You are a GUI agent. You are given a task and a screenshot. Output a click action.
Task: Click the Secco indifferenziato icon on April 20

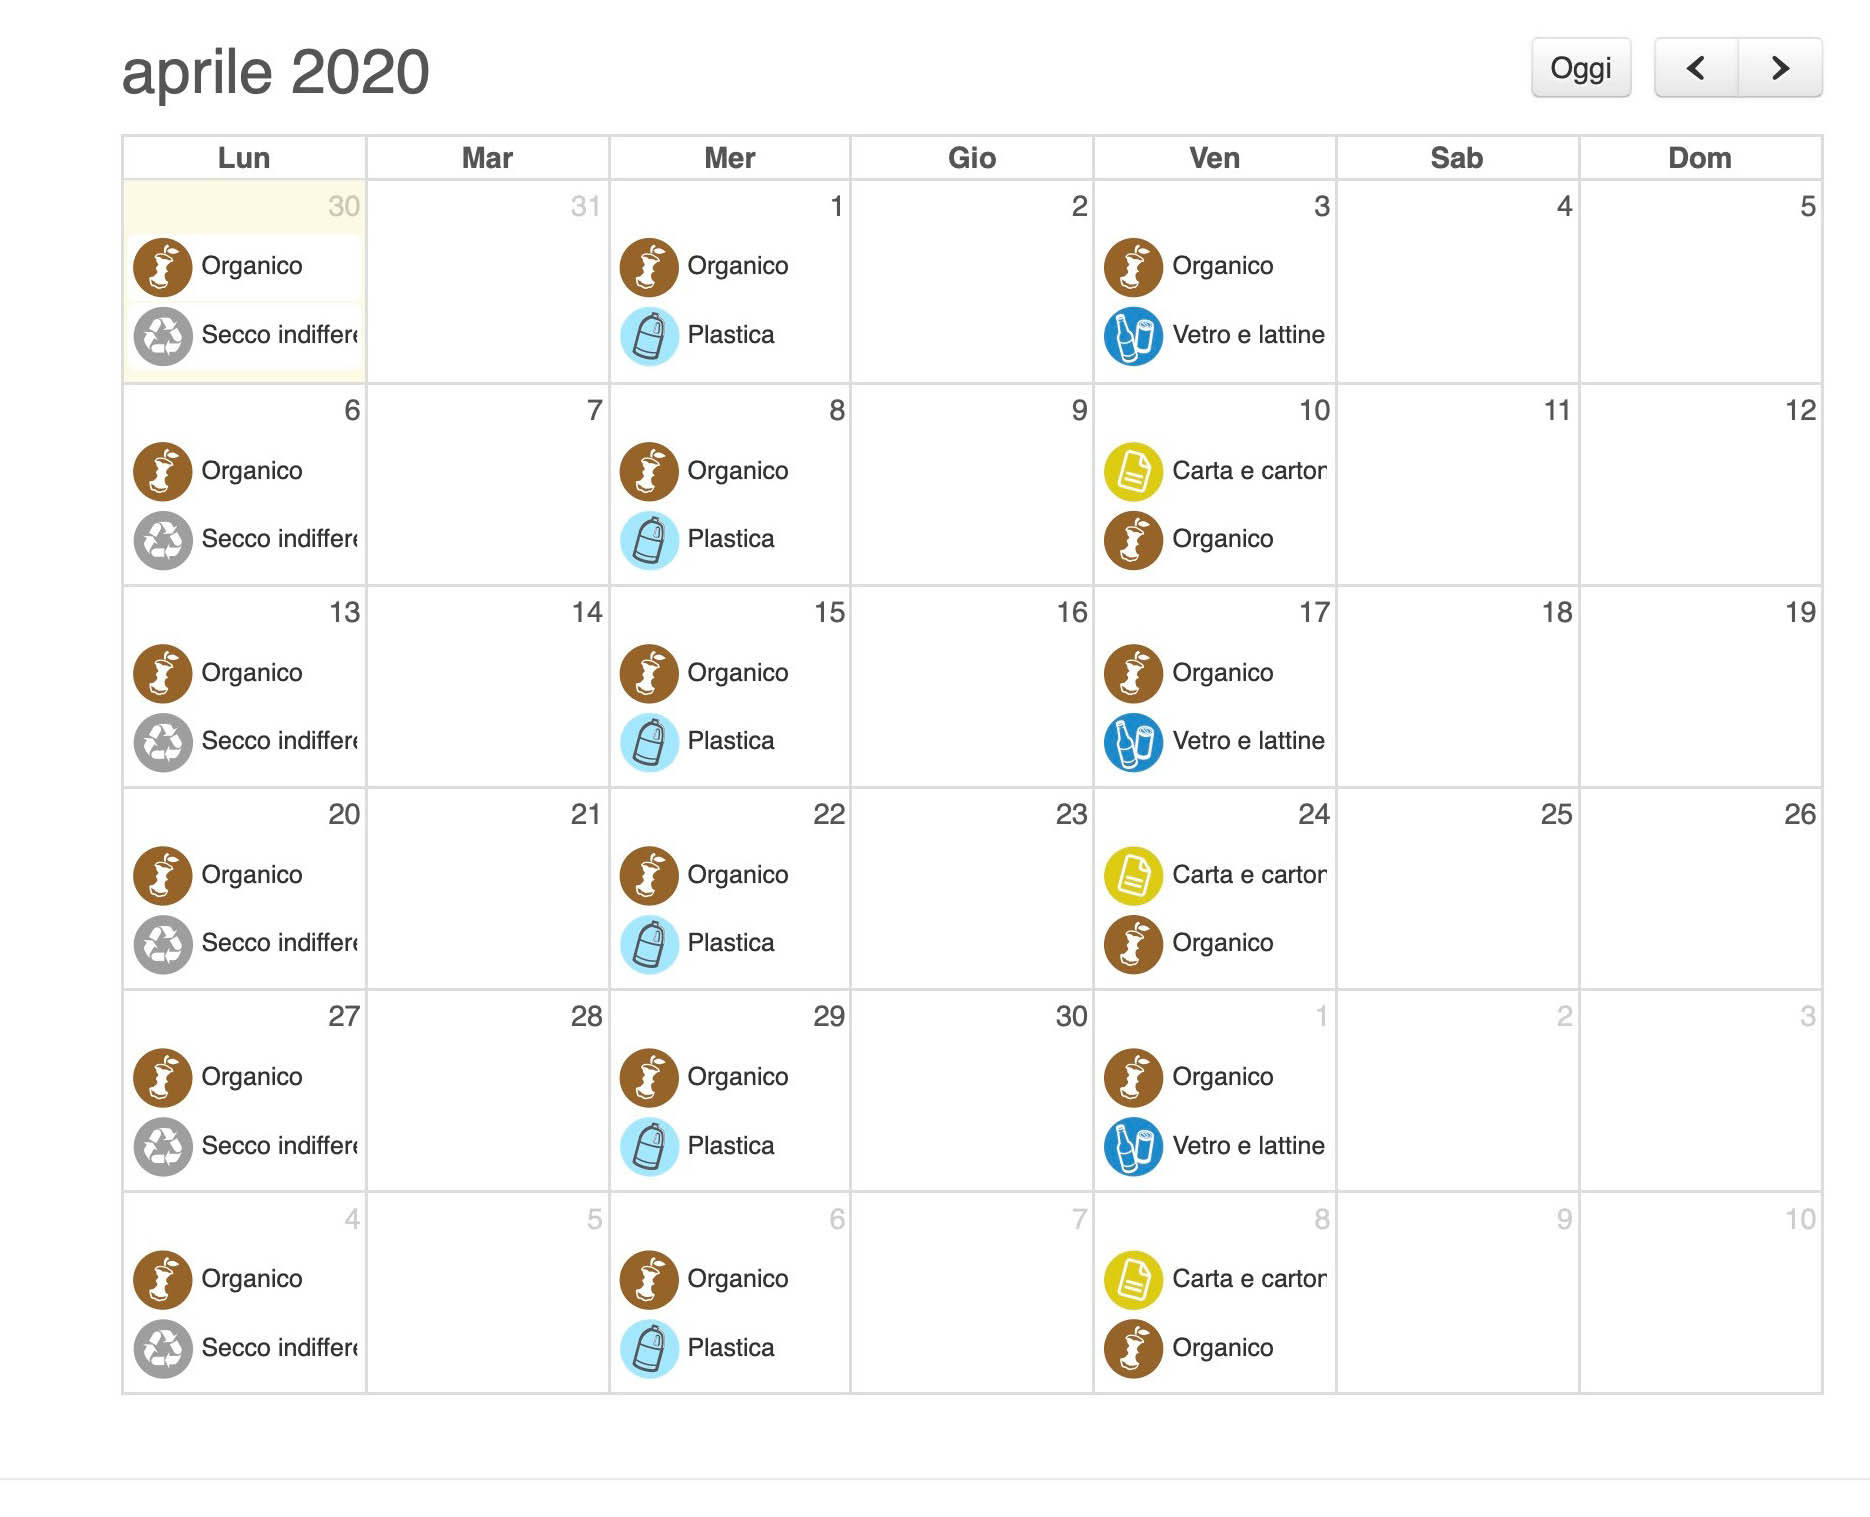[x=163, y=944]
